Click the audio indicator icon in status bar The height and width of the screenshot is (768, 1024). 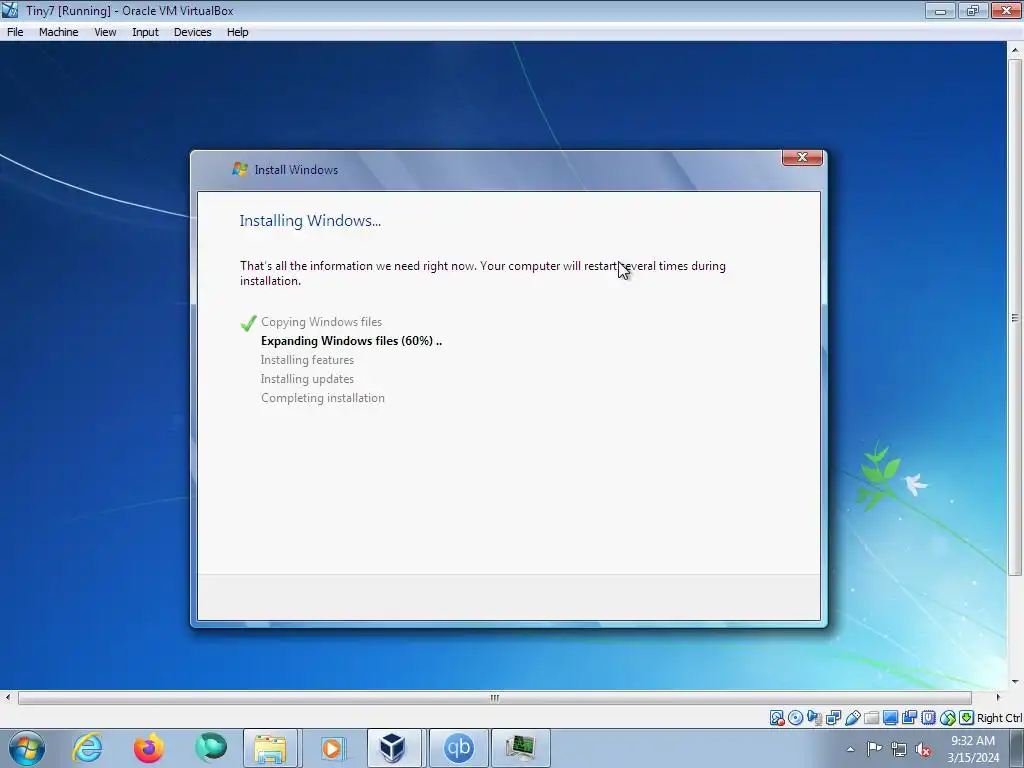click(x=814, y=718)
